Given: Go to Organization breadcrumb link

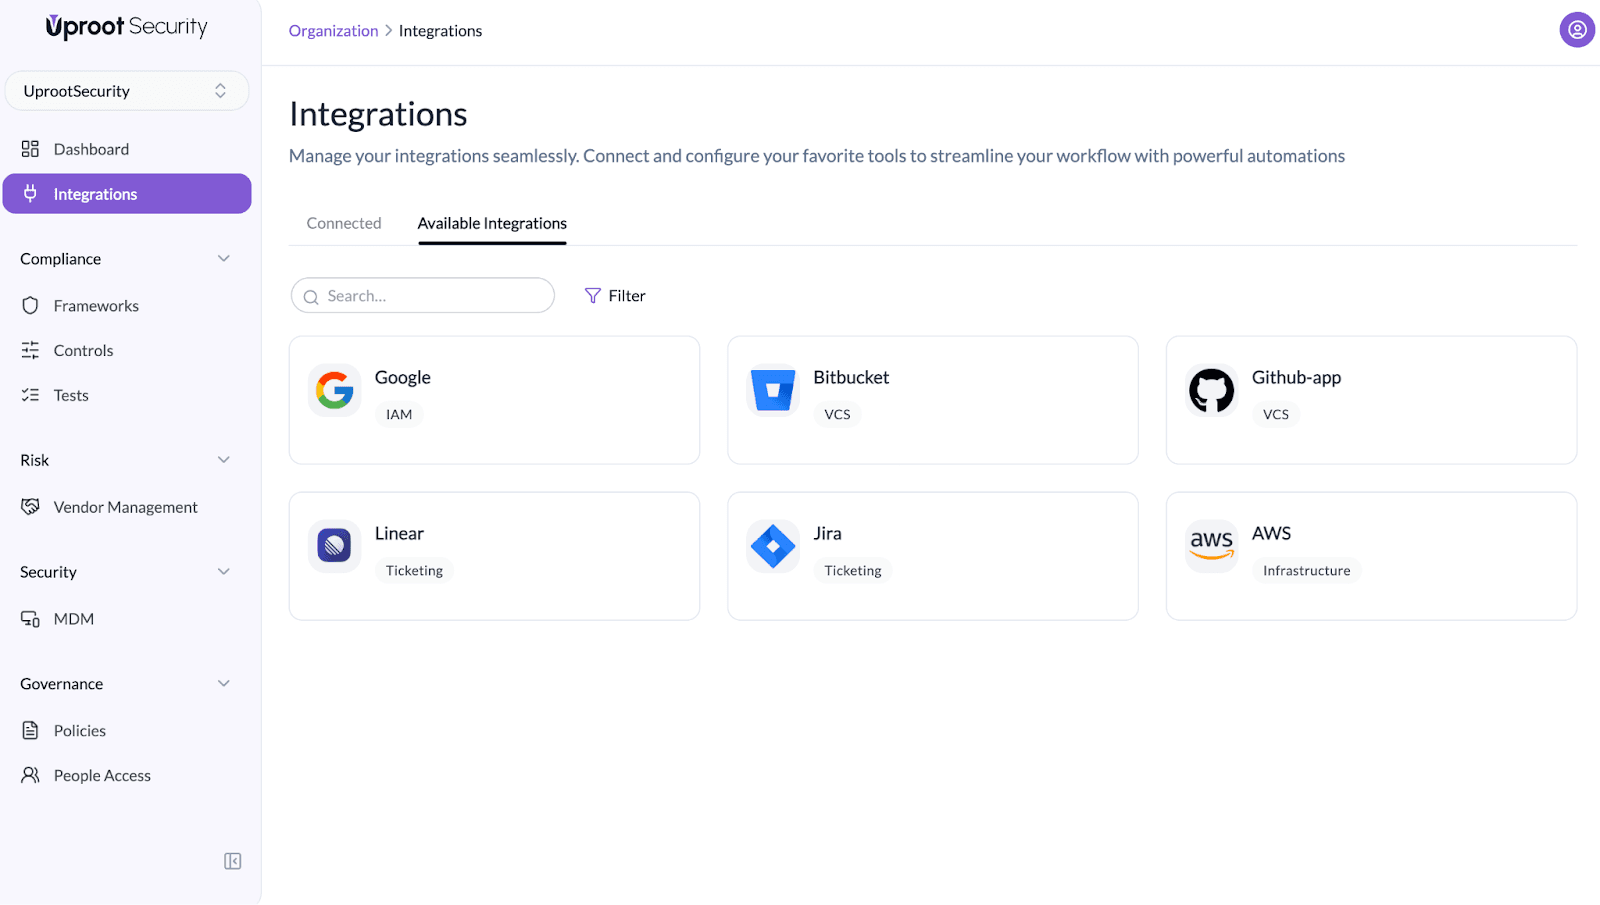Looking at the screenshot, I should 333,31.
